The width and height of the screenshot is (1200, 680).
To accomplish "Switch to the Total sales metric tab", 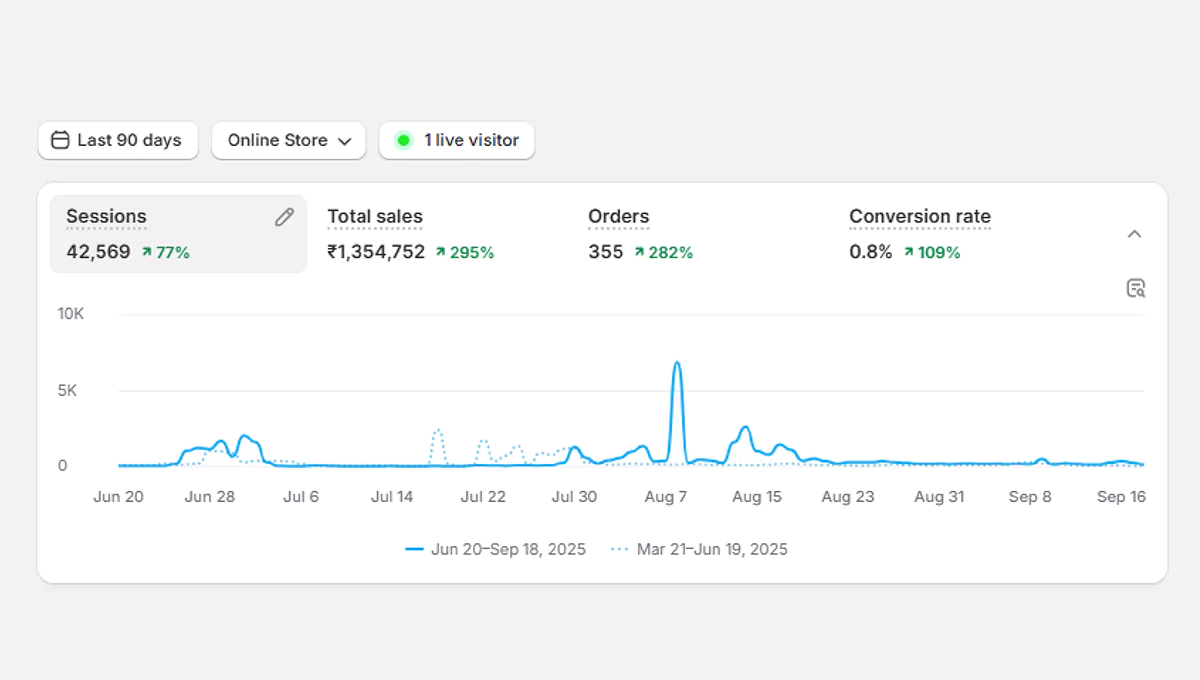I will (375, 217).
